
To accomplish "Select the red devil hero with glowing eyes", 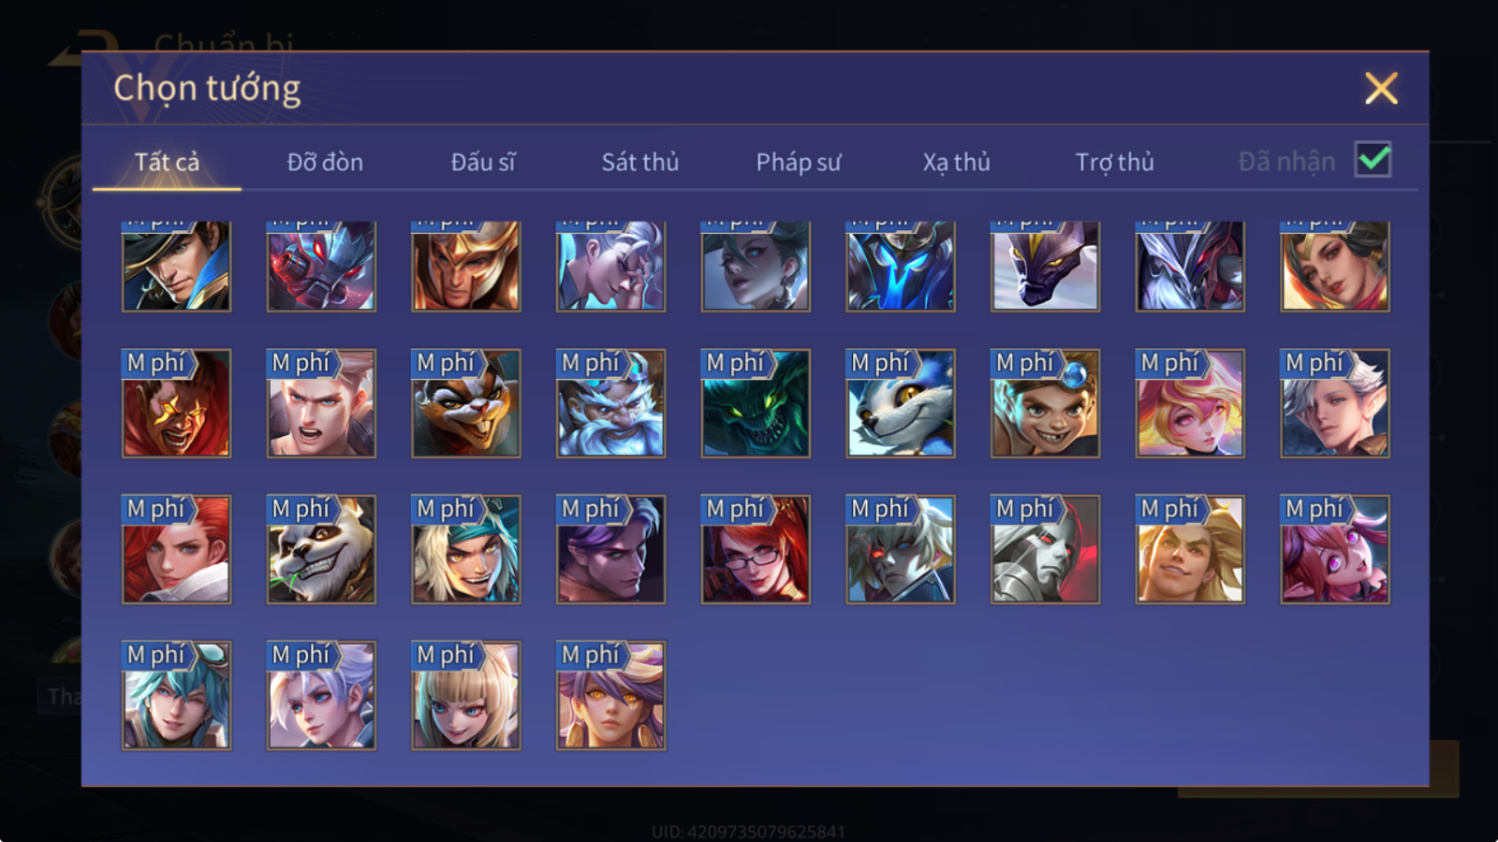I will [176, 403].
